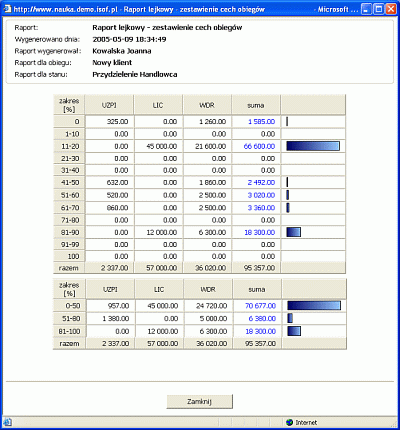The width and height of the screenshot is (400, 430).
Task: Click UZPI column header in lower table
Action: [x=110, y=289]
